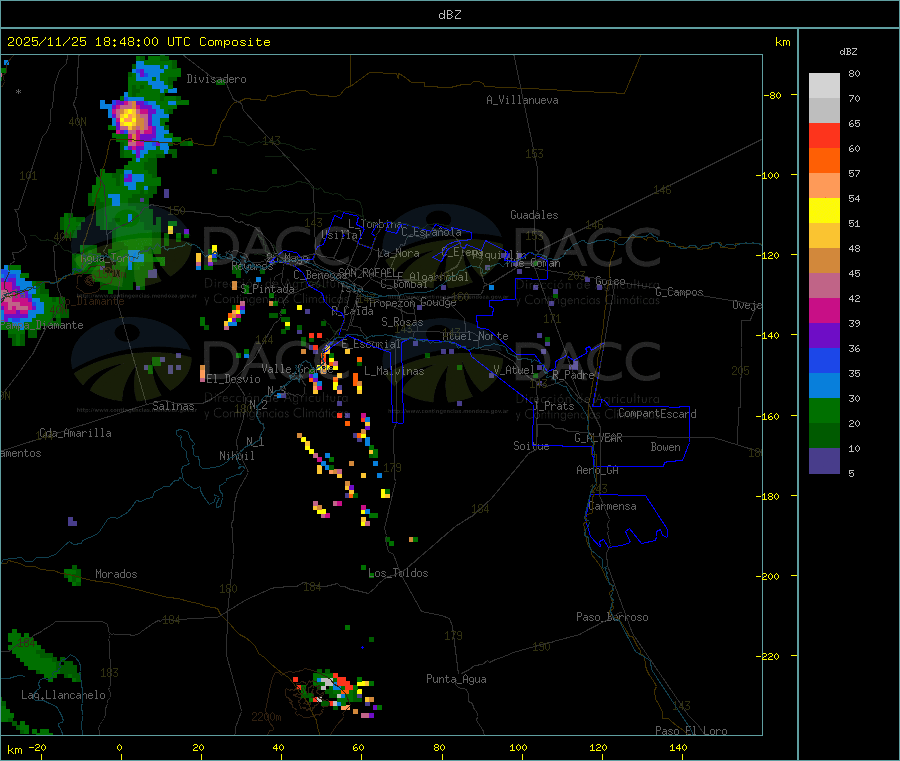The image size is (900, 761).
Task: Click the green 30 dBZ legend swatch
Action: coord(824,410)
